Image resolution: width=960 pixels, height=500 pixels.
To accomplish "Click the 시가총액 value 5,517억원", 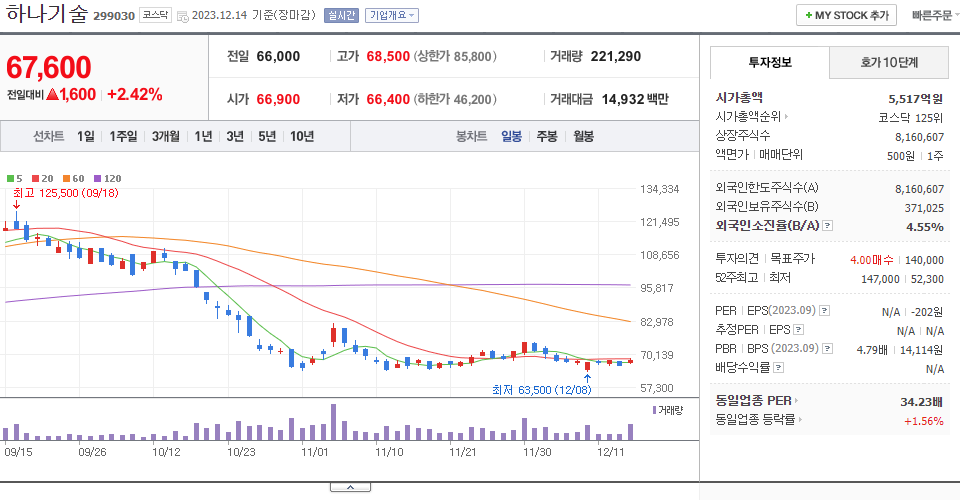I will pos(916,99).
